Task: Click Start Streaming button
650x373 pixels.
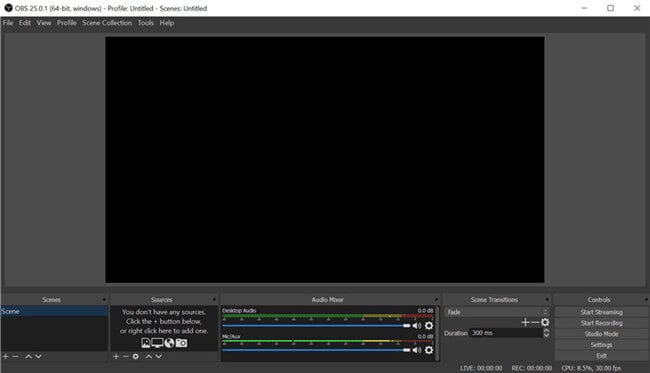Action: 601,312
